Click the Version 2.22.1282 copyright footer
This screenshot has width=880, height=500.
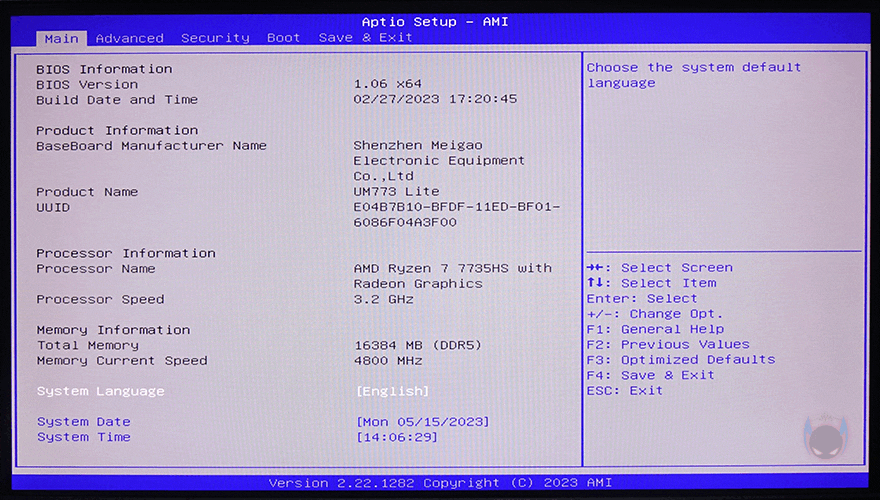point(440,483)
